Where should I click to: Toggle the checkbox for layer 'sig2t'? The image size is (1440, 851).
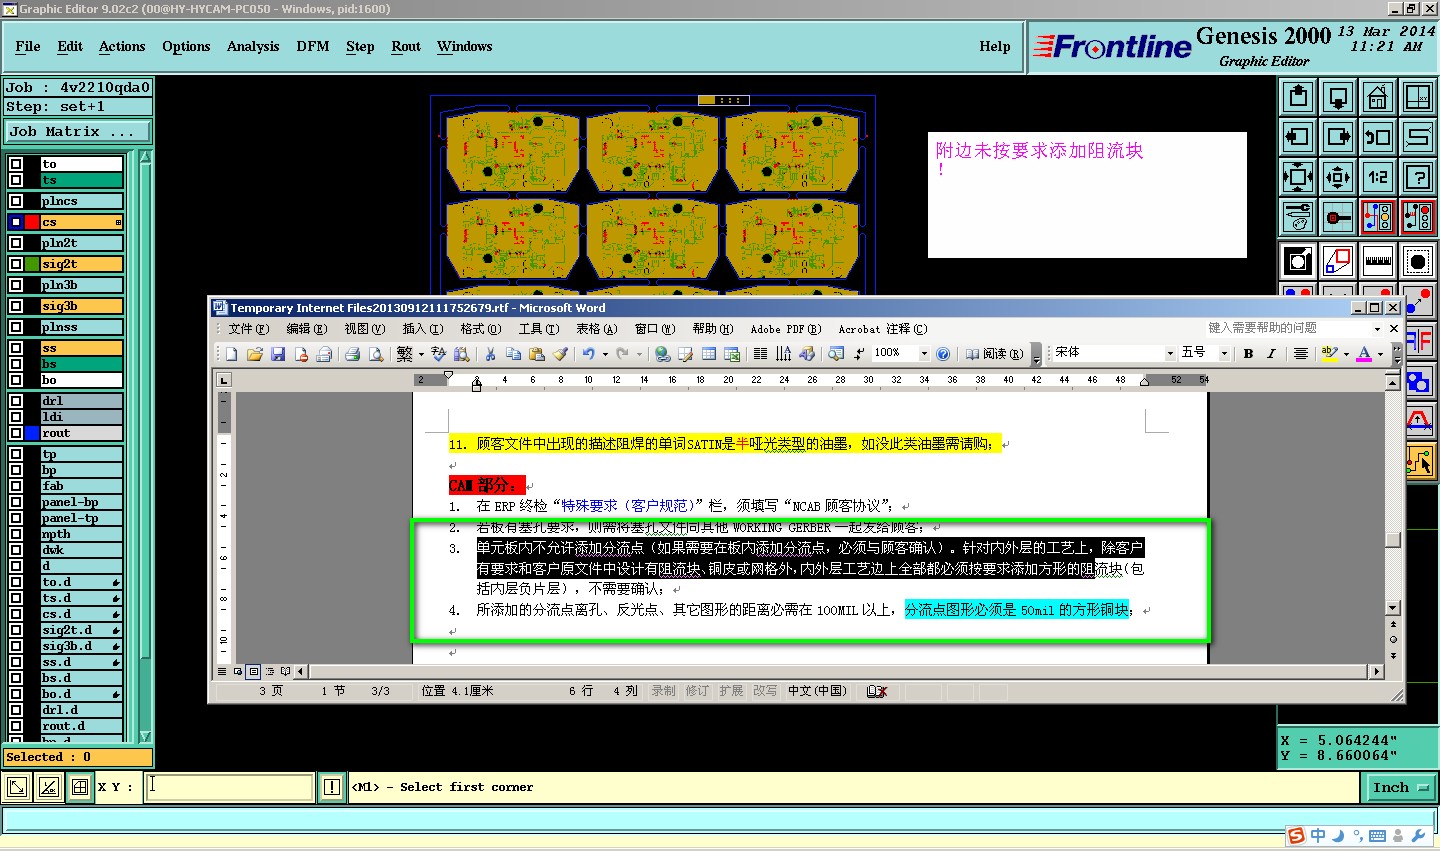16,264
